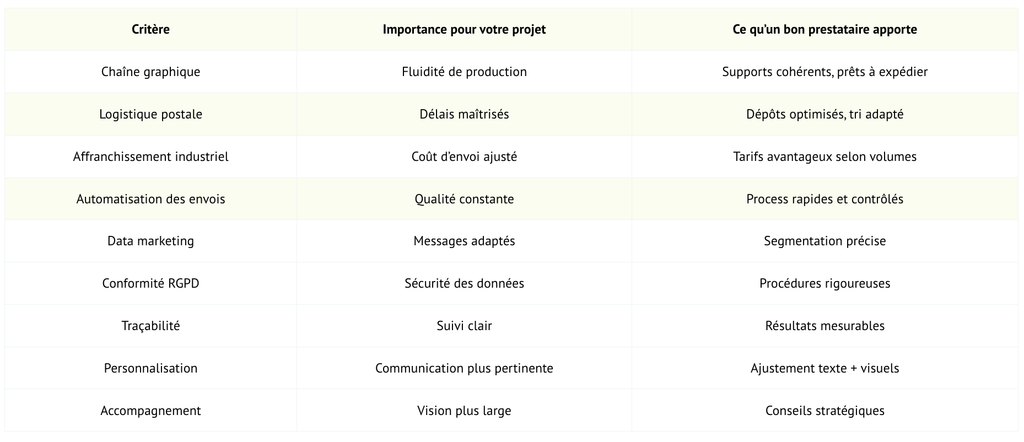Select the Sécurité des données cell

[x=464, y=283]
